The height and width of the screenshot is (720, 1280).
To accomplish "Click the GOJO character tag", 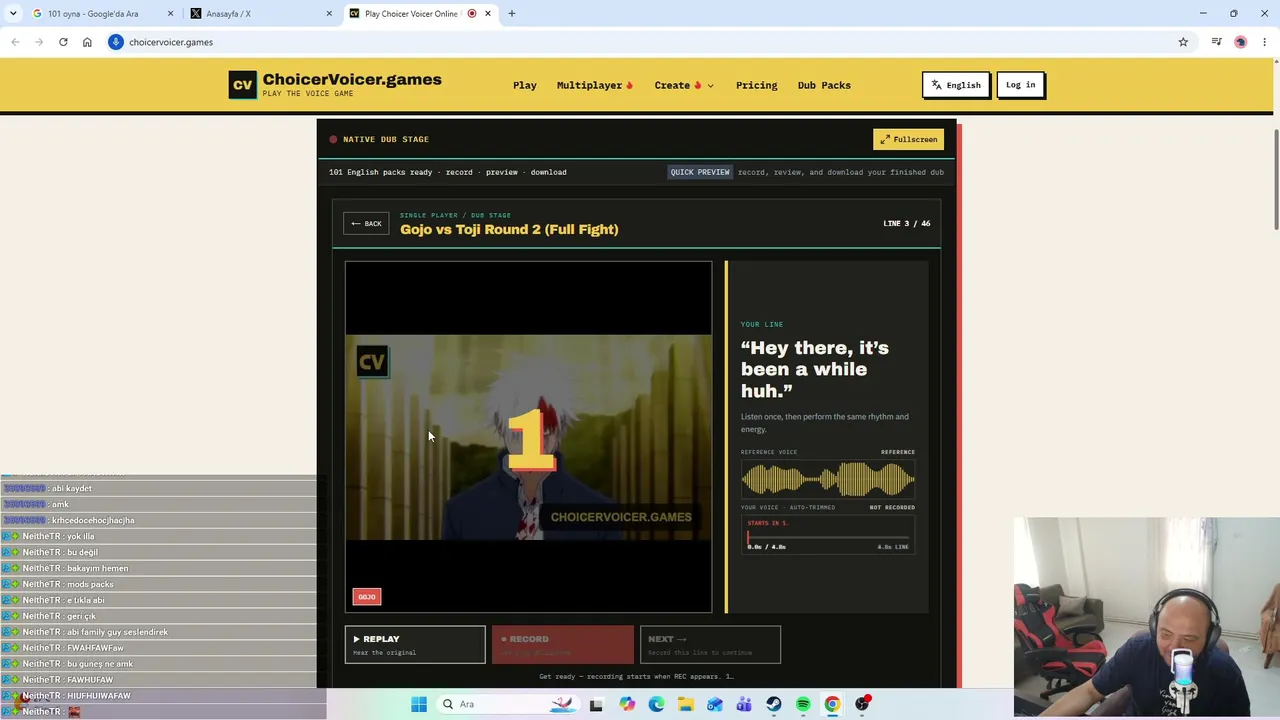I will coord(367,597).
